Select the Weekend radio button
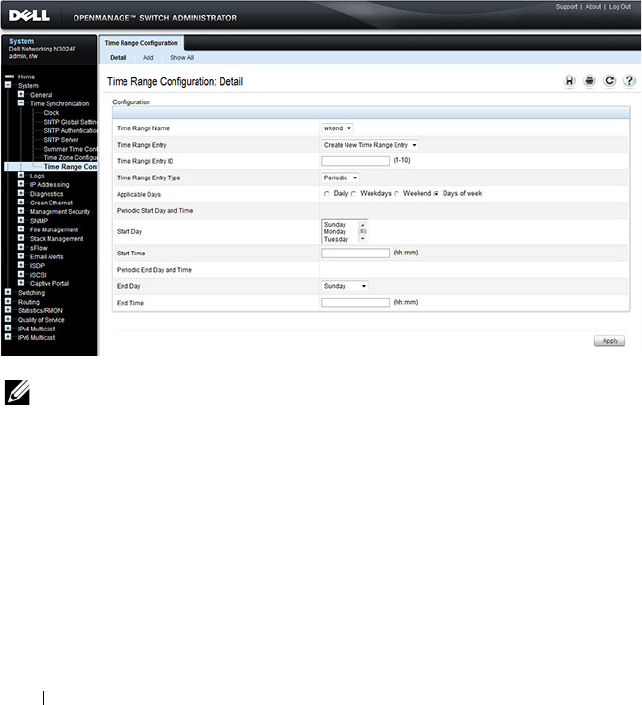Screen dimensions: 642x705 (x=396, y=194)
